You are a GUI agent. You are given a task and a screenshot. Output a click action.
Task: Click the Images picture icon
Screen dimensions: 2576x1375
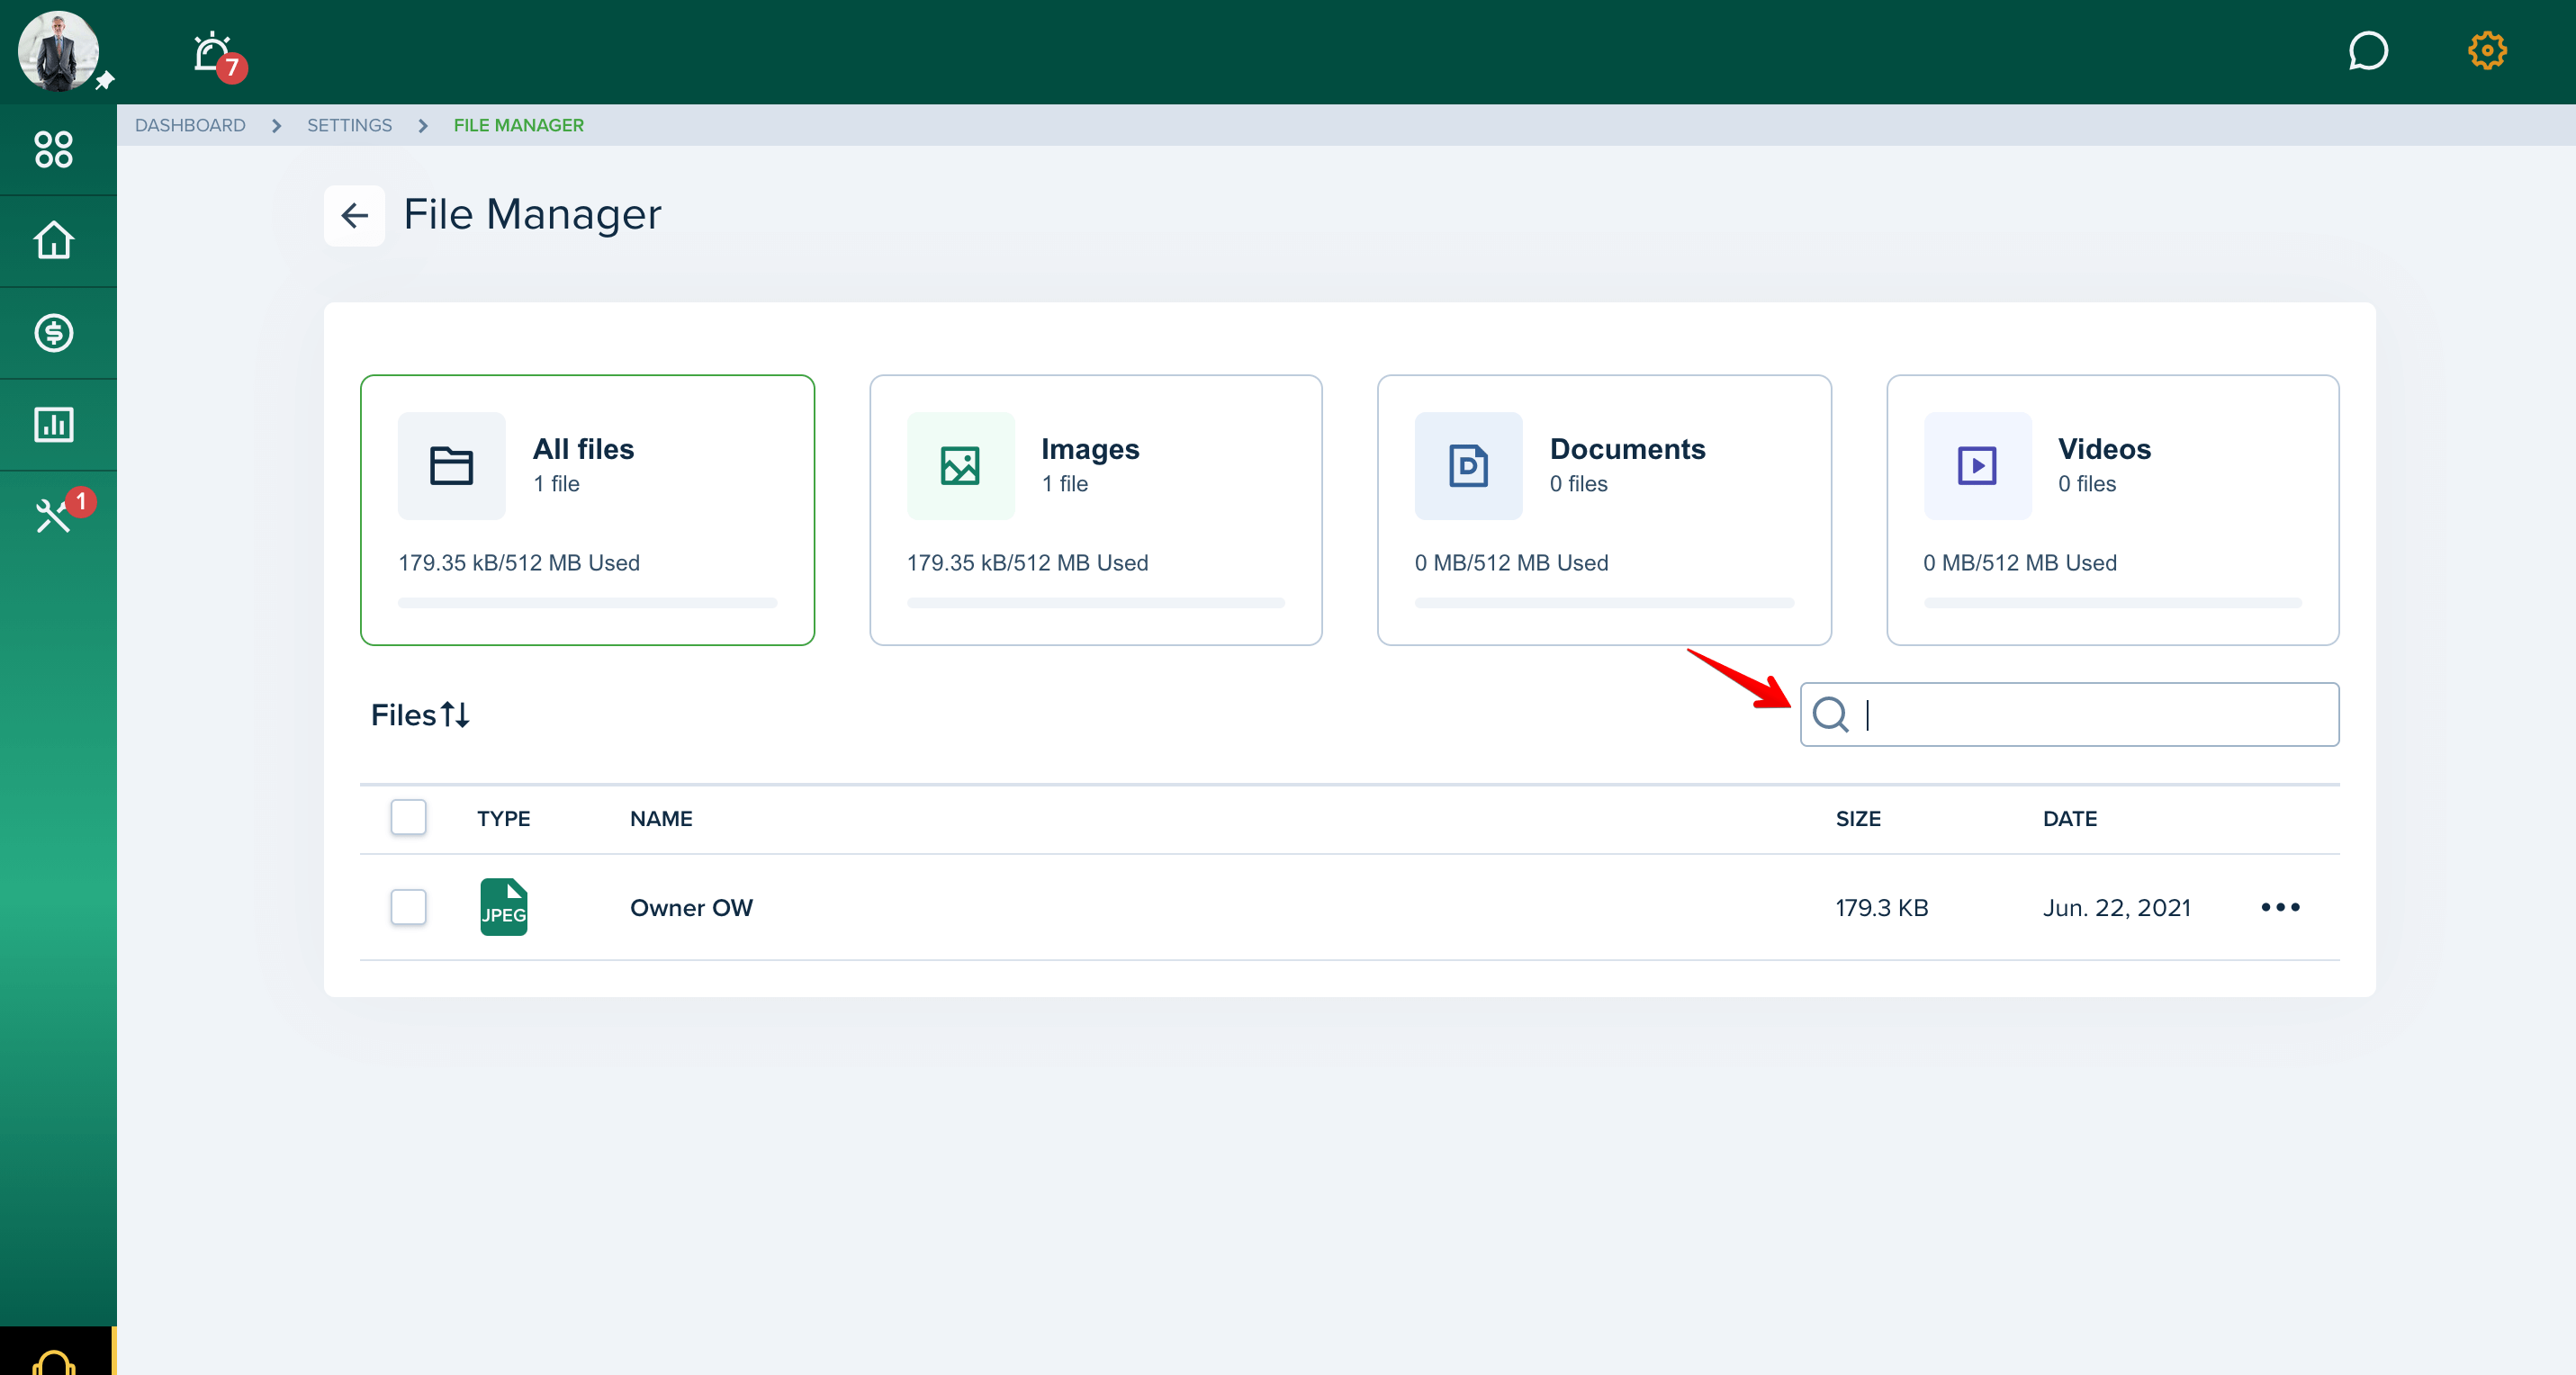coord(960,466)
